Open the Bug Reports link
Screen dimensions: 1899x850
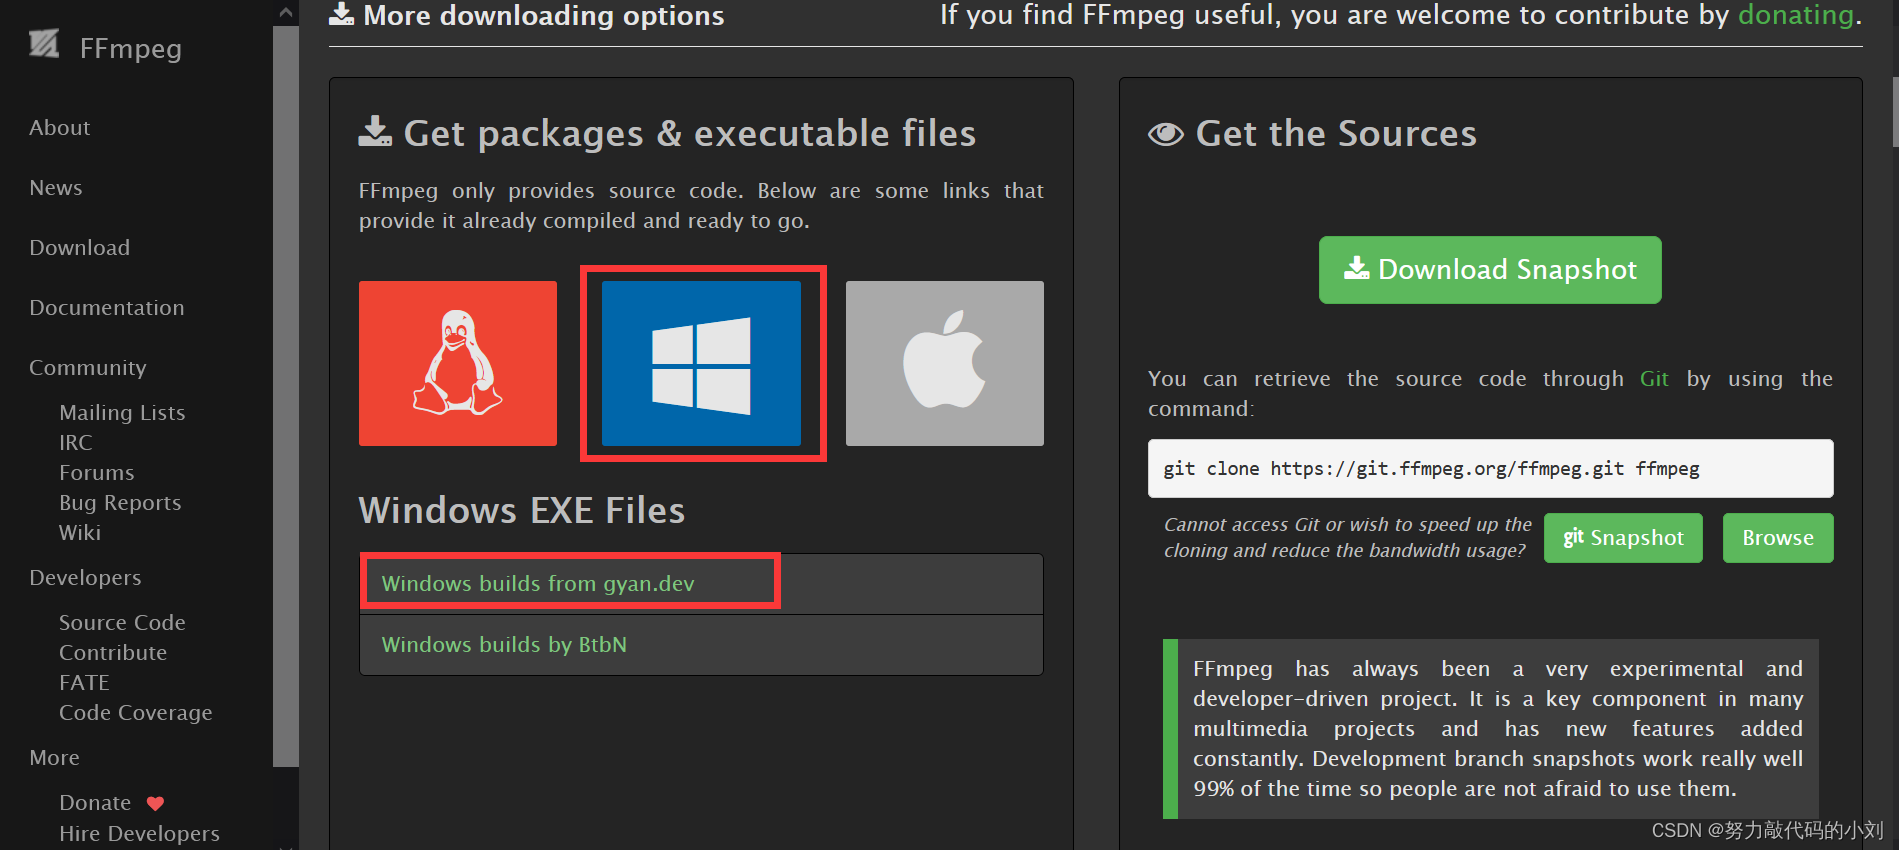click(x=120, y=503)
